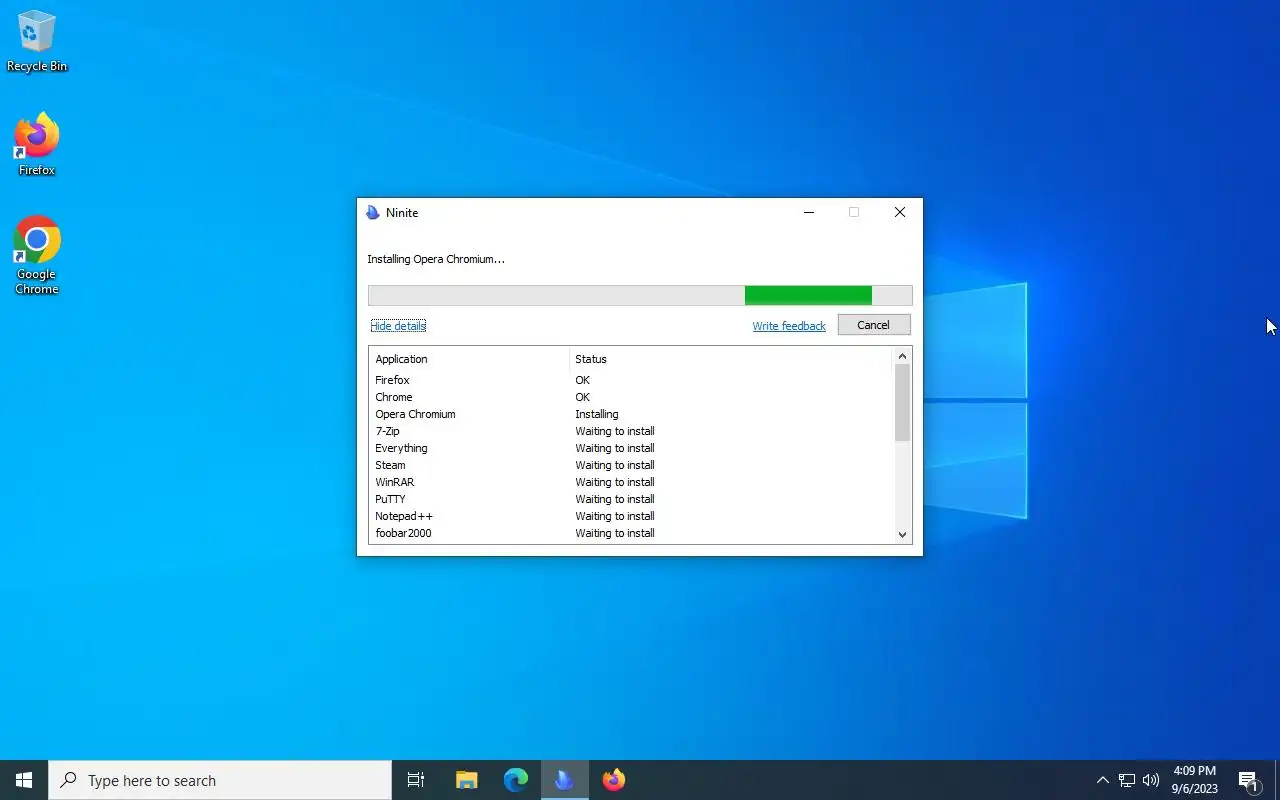Launch Firefox from the taskbar
This screenshot has height=800, width=1280.
614,780
